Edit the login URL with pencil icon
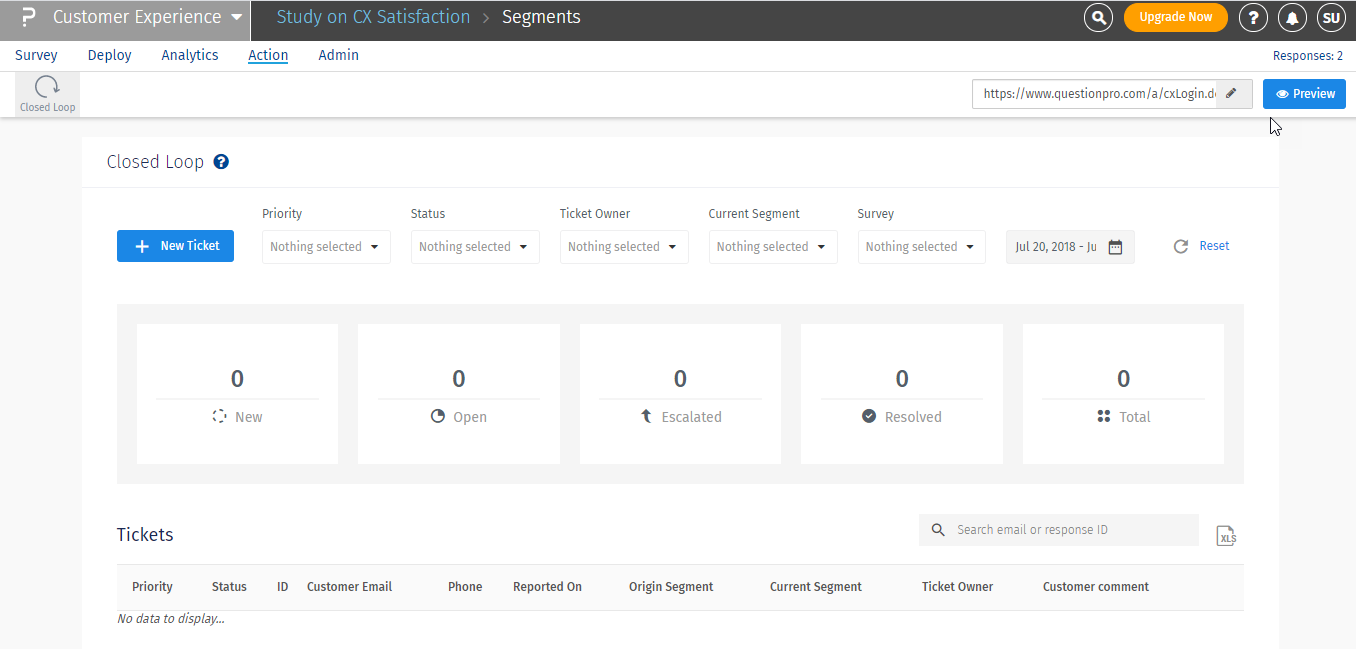1356x649 pixels. point(1233,94)
